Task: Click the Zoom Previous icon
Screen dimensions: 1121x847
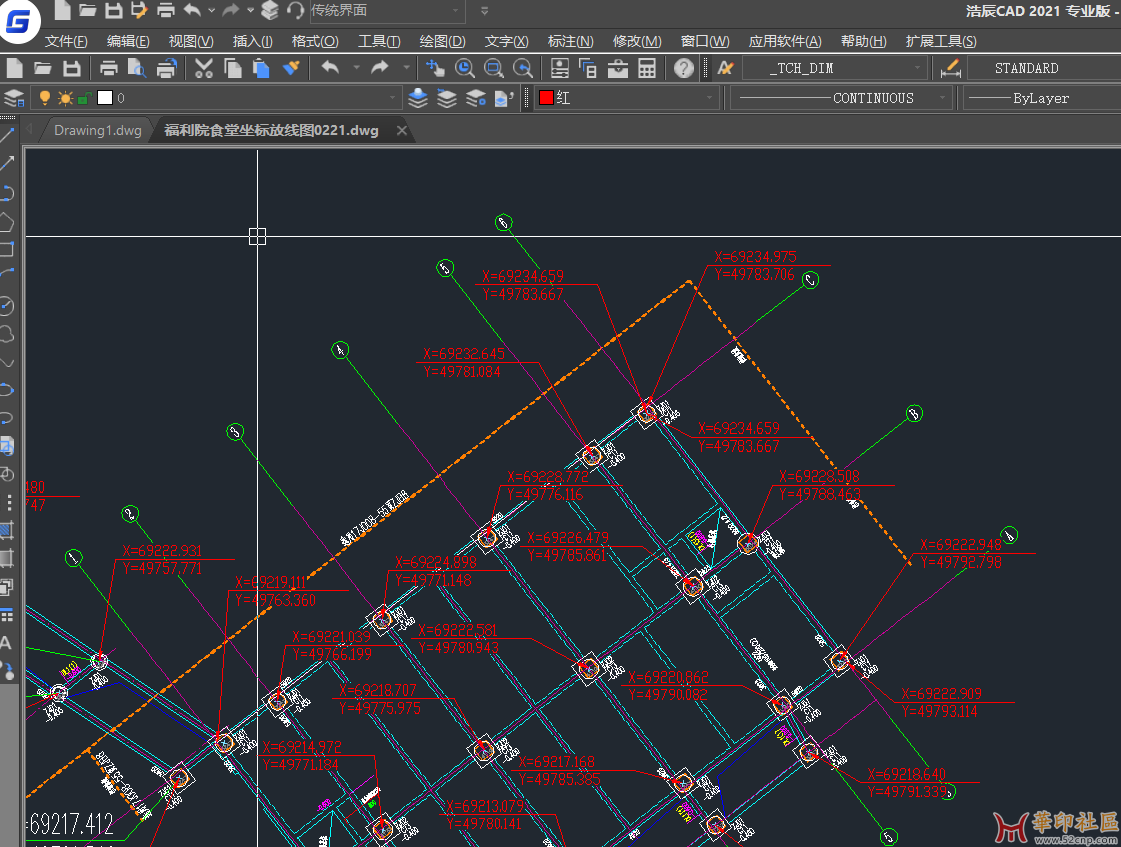Action: click(523, 69)
